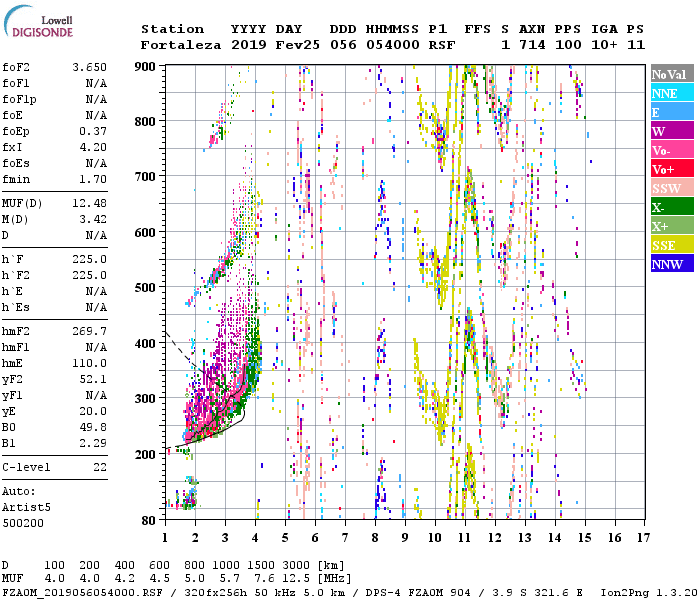Click the foF2 value 3.650

coord(89,67)
